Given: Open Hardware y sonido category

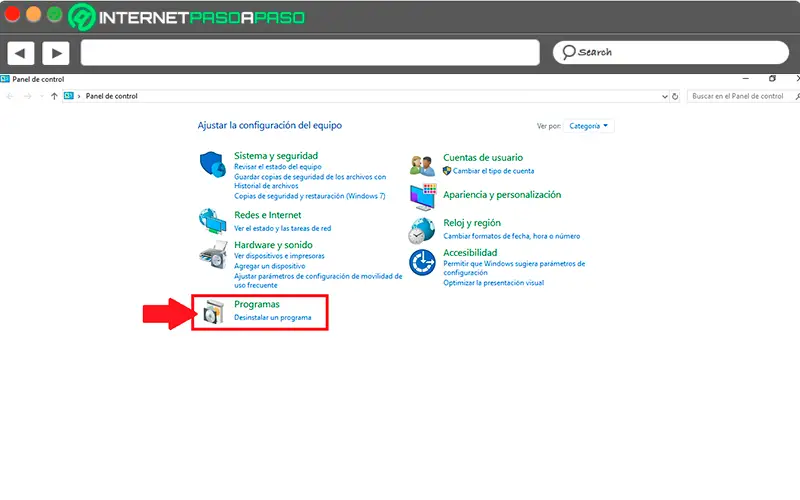Looking at the screenshot, I should coord(273,245).
